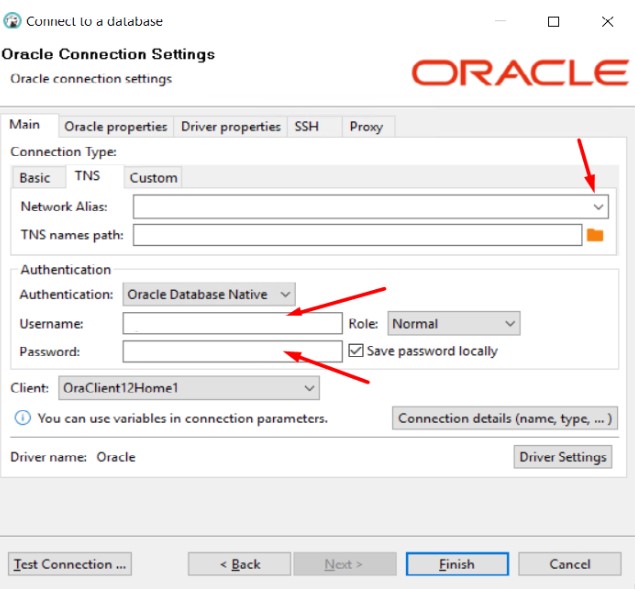The width and height of the screenshot is (635, 589).
Task: Go back with the Back button
Action: [239, 564]
